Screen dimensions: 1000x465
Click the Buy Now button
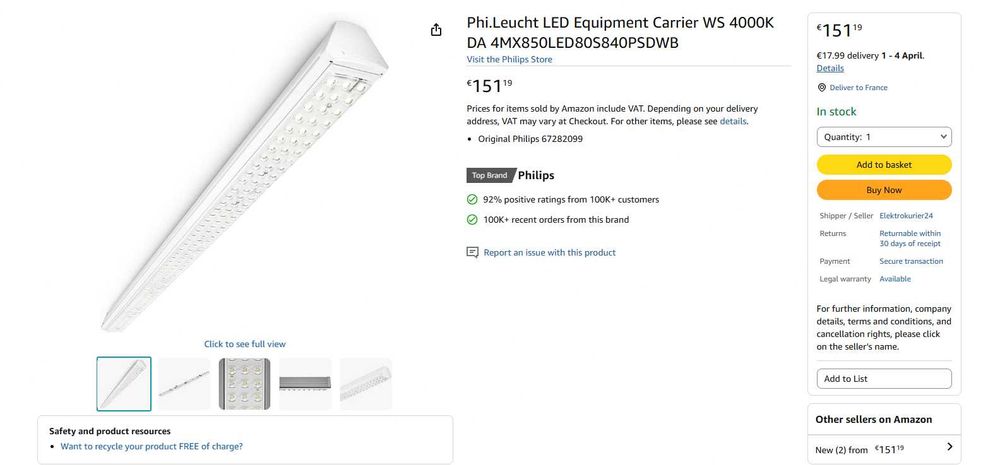tap(884, 190)
